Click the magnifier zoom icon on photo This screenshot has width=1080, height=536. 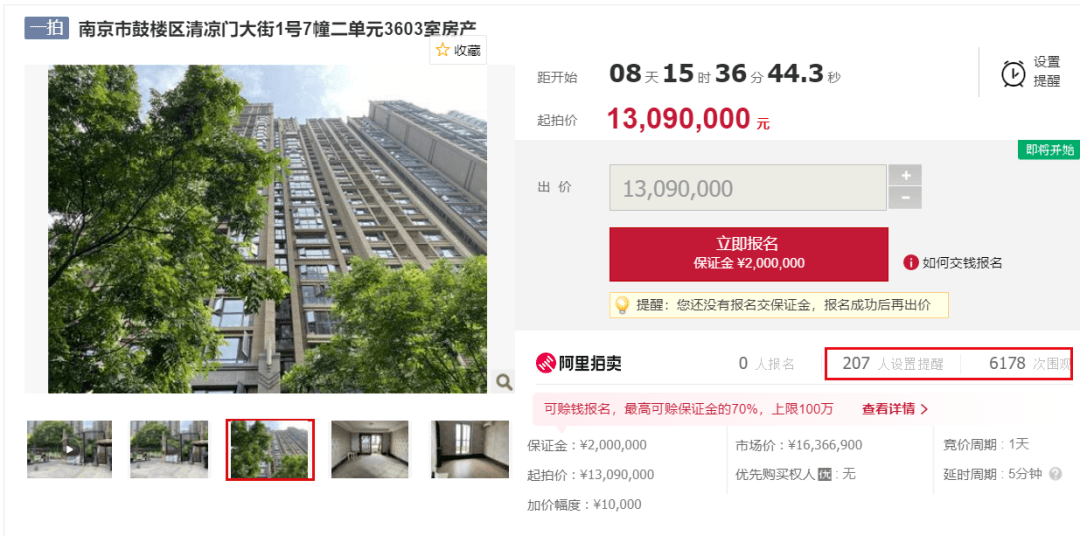(504, 382)
